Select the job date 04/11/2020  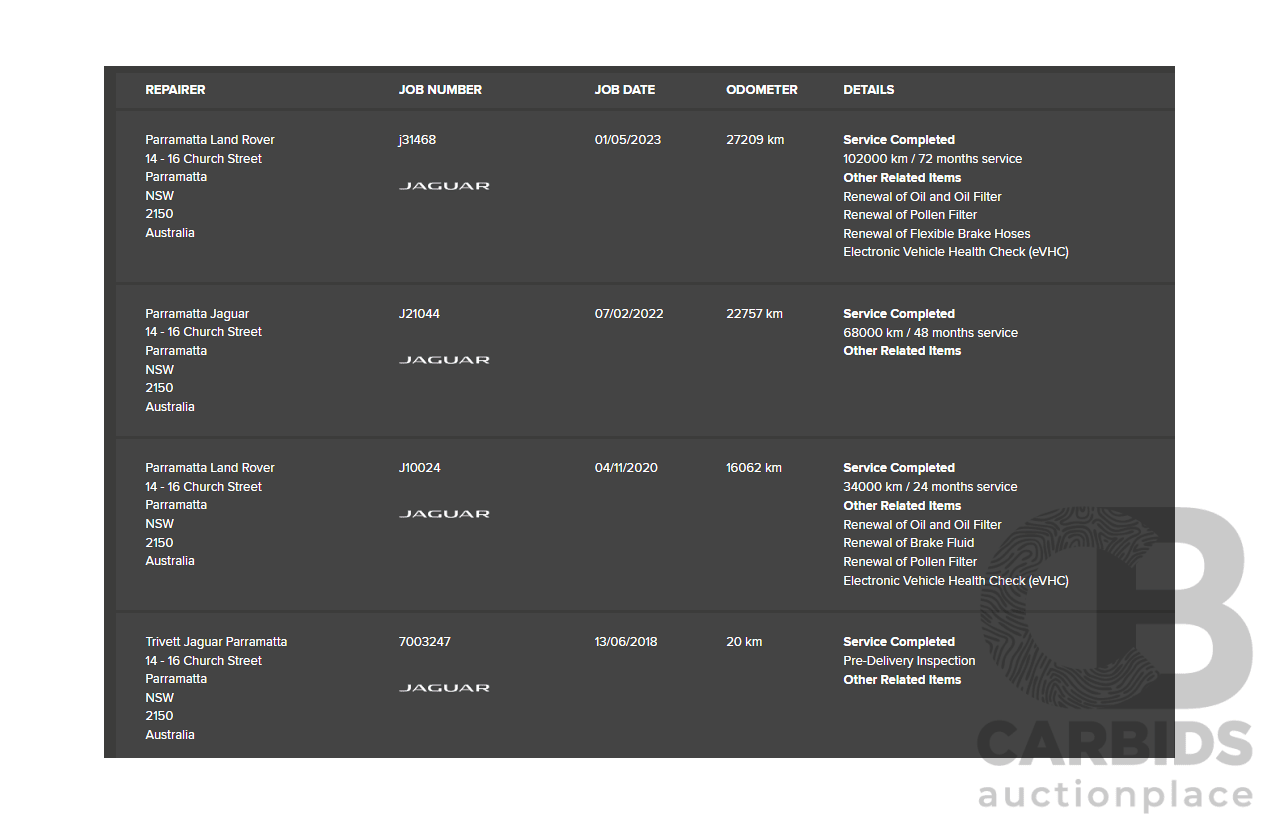[x=626, y=468]
